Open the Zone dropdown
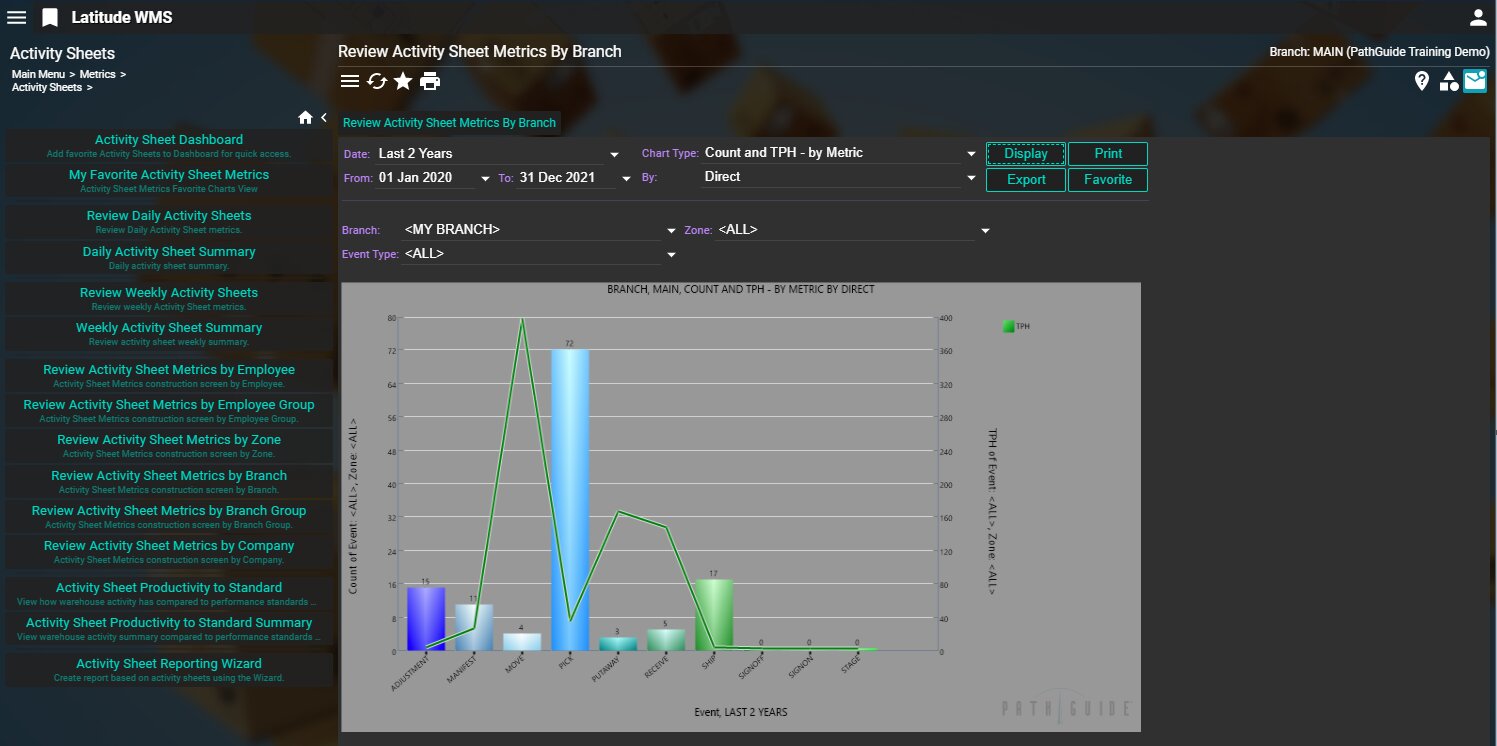This screenshot has width=1497, height=746. (x=985, y=231)
